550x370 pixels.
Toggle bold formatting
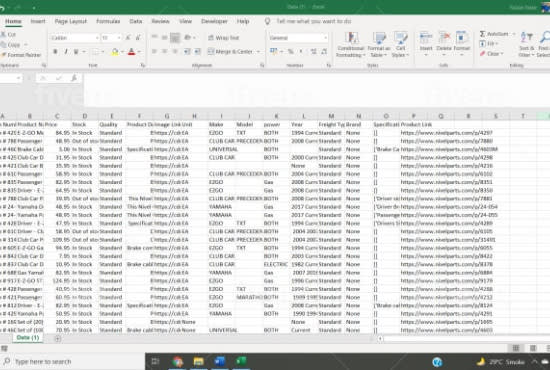click(55, 52)
